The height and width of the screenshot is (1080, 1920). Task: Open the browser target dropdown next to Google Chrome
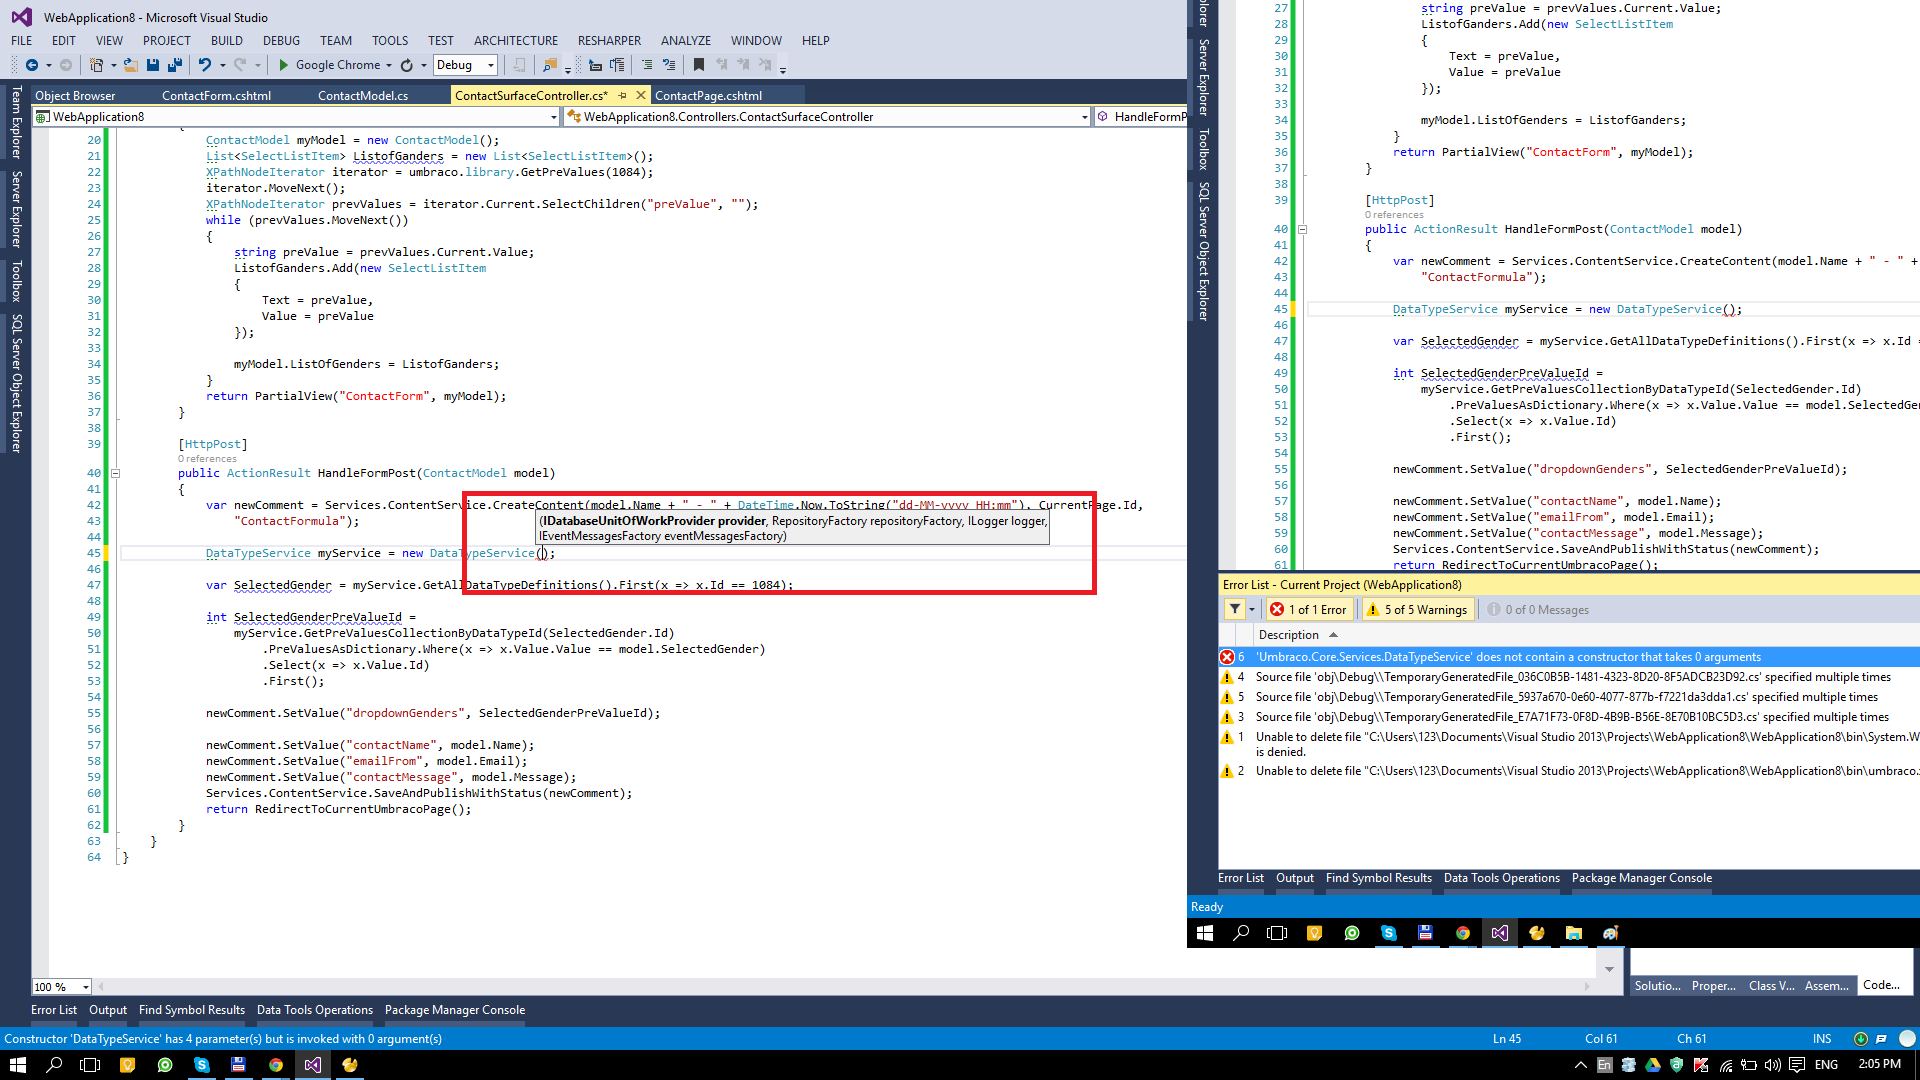tap(389, 65)
